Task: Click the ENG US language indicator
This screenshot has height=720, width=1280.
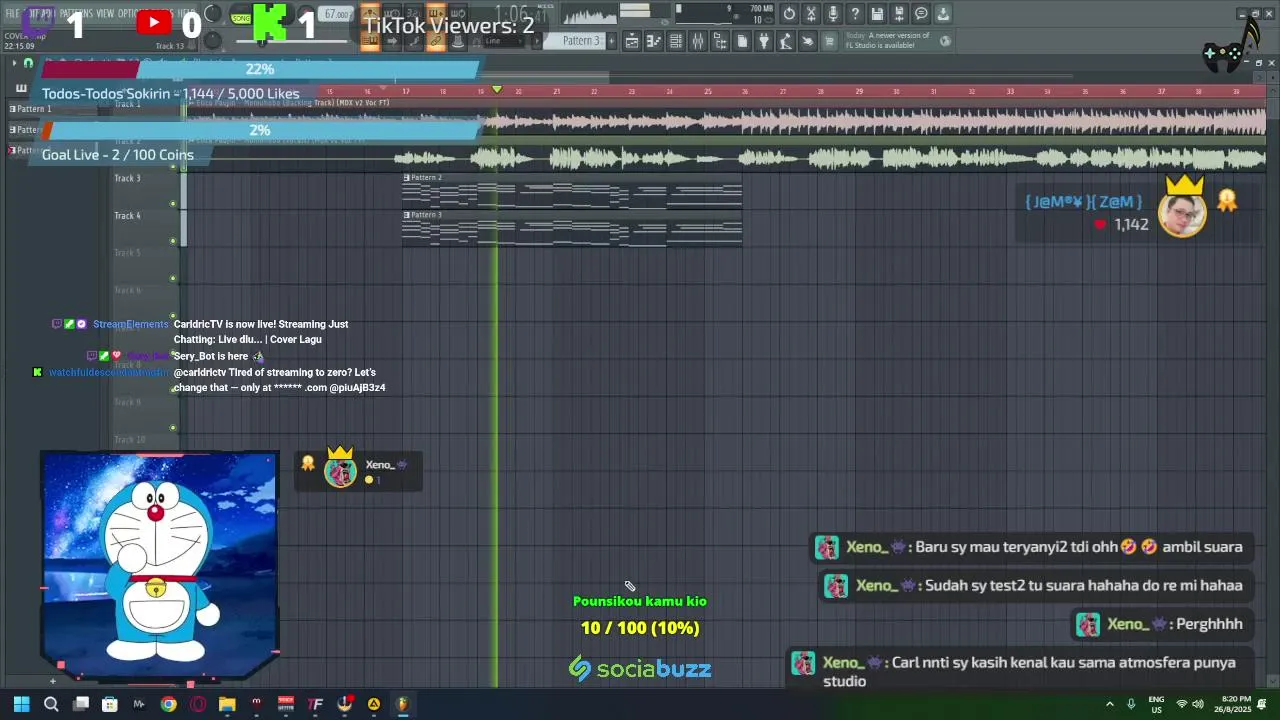Action: click(x=1156, y=704)
